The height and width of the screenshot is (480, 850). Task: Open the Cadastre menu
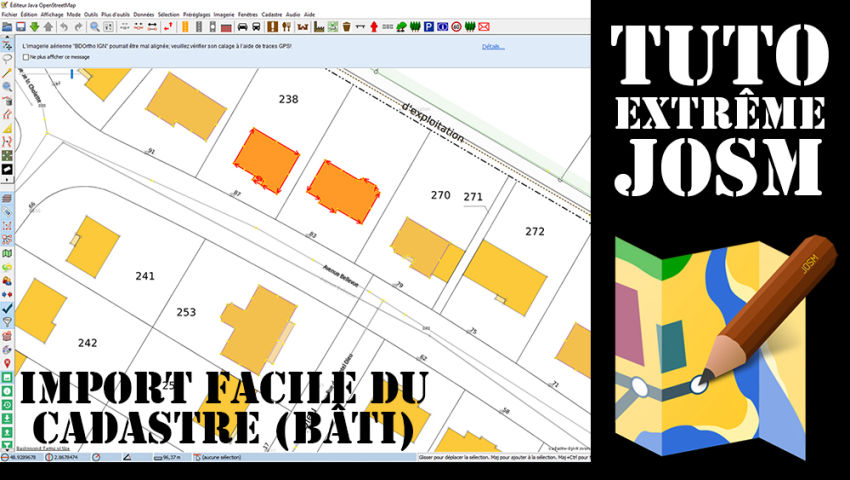pos(272,15)
